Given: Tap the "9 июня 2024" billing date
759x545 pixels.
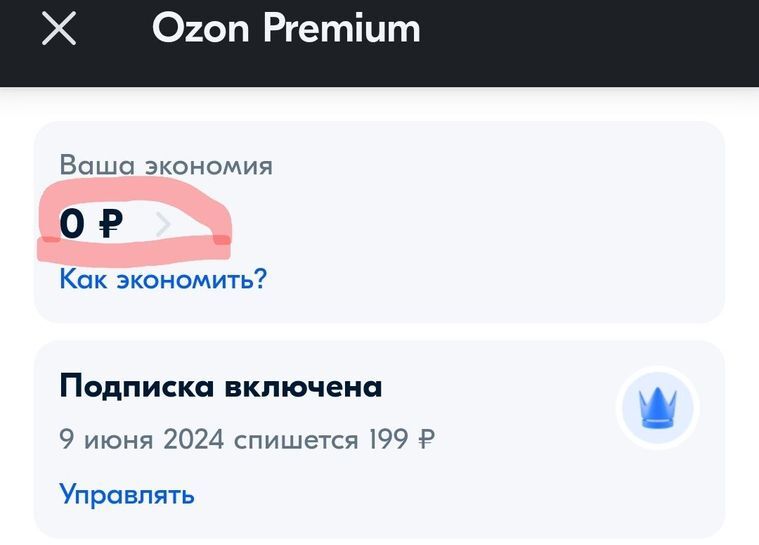Looking at the screenshot, I should 141,439.
